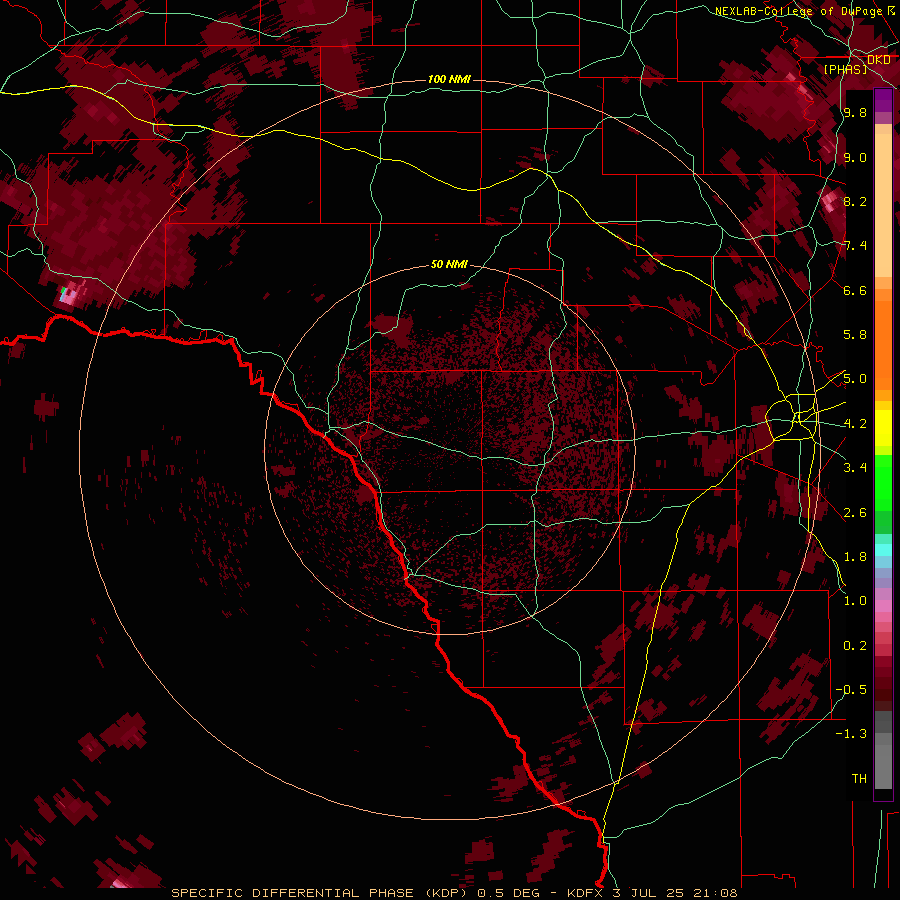The image size is (900, 900).
Task: Click the 1.0 legend value
Action: (855, 601)
